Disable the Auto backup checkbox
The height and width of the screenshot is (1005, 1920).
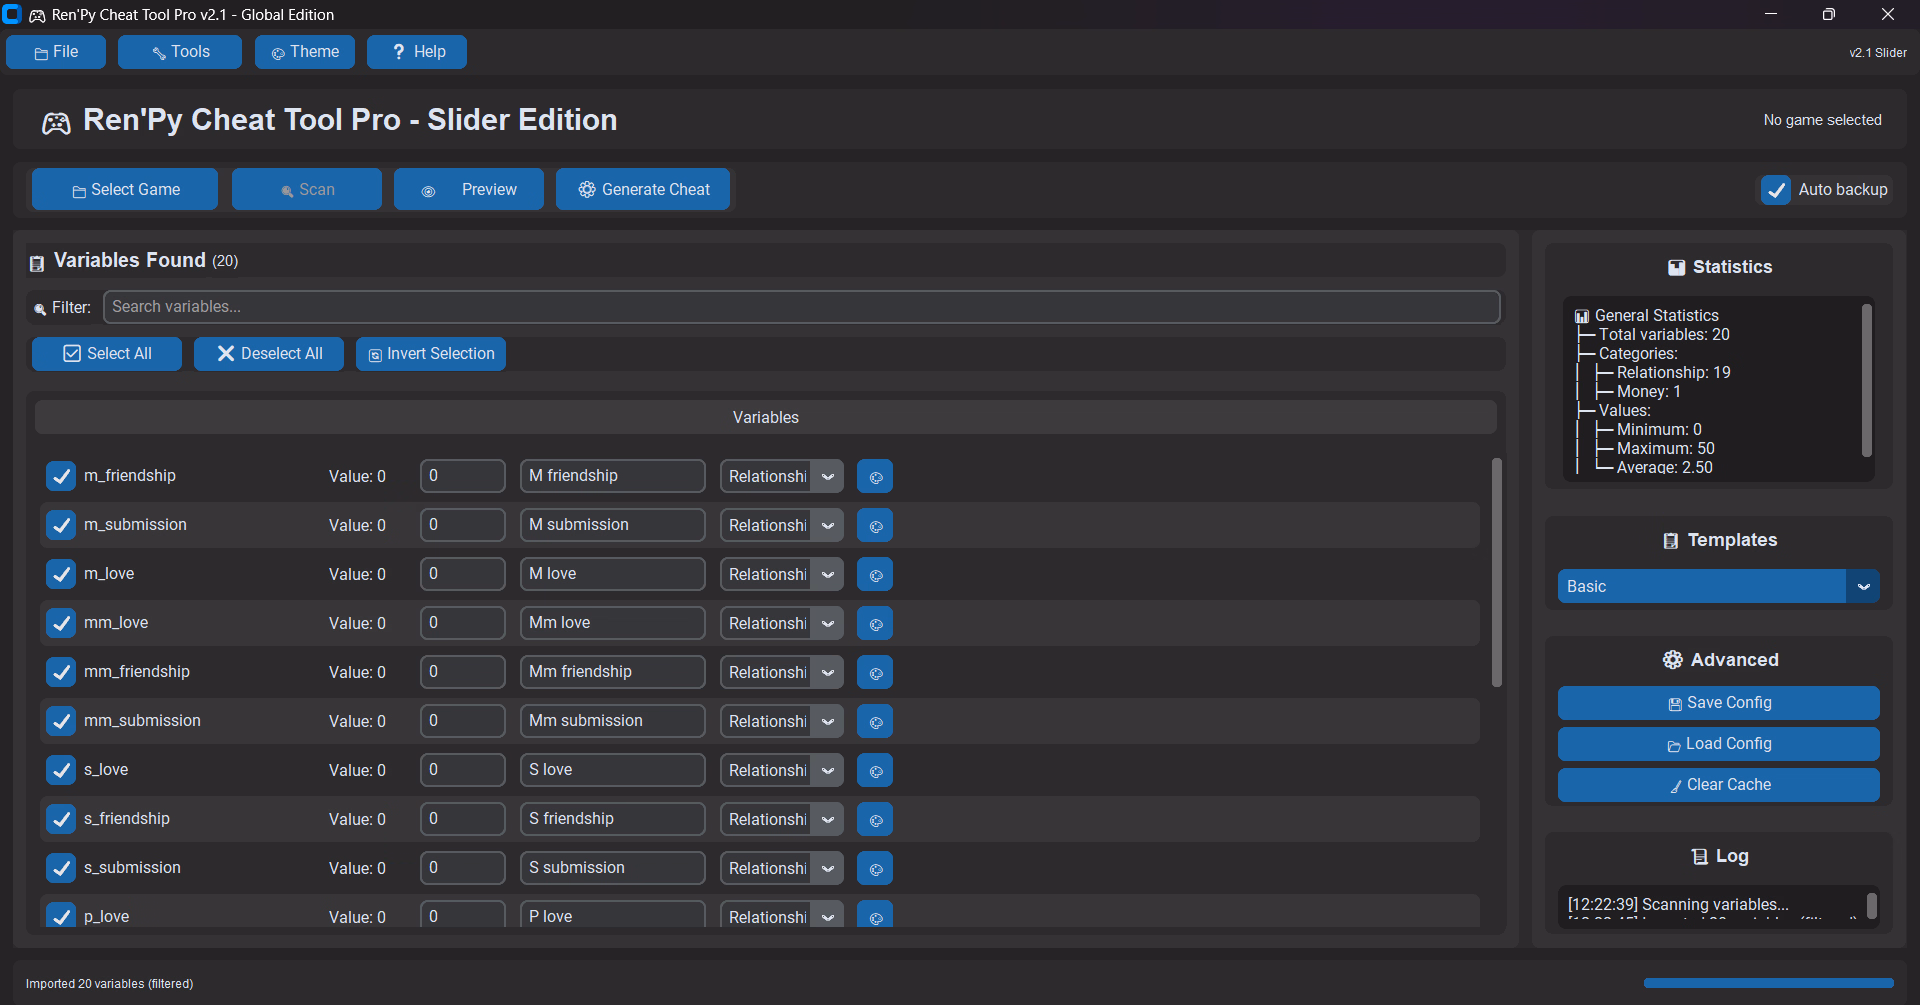point(1776,190)
